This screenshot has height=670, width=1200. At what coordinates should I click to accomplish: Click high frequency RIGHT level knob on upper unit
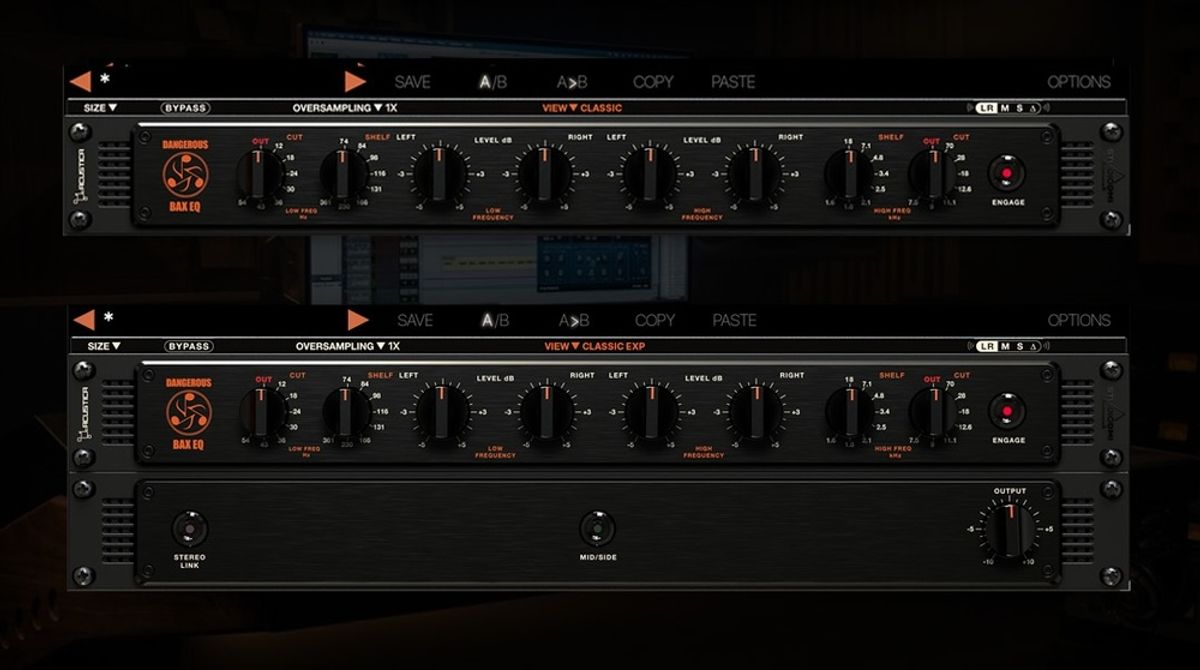click(754, 174)
